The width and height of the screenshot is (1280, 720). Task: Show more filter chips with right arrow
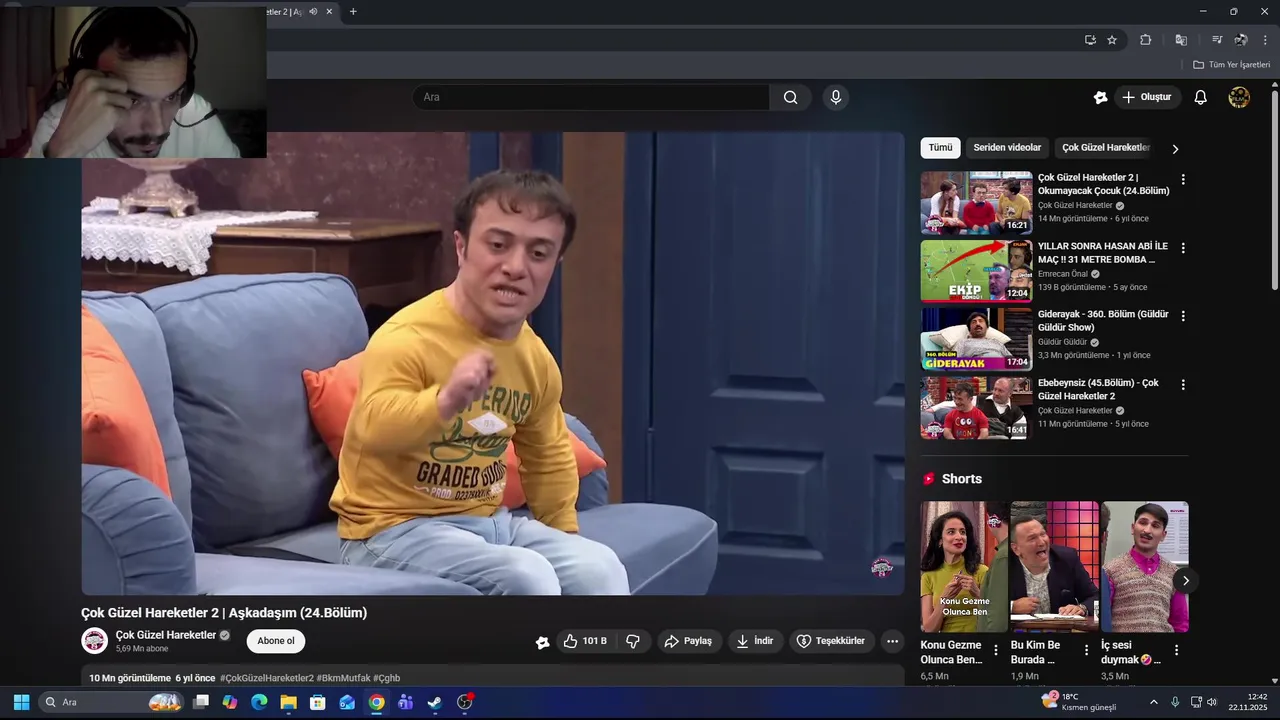click(x=1175, y=149)
